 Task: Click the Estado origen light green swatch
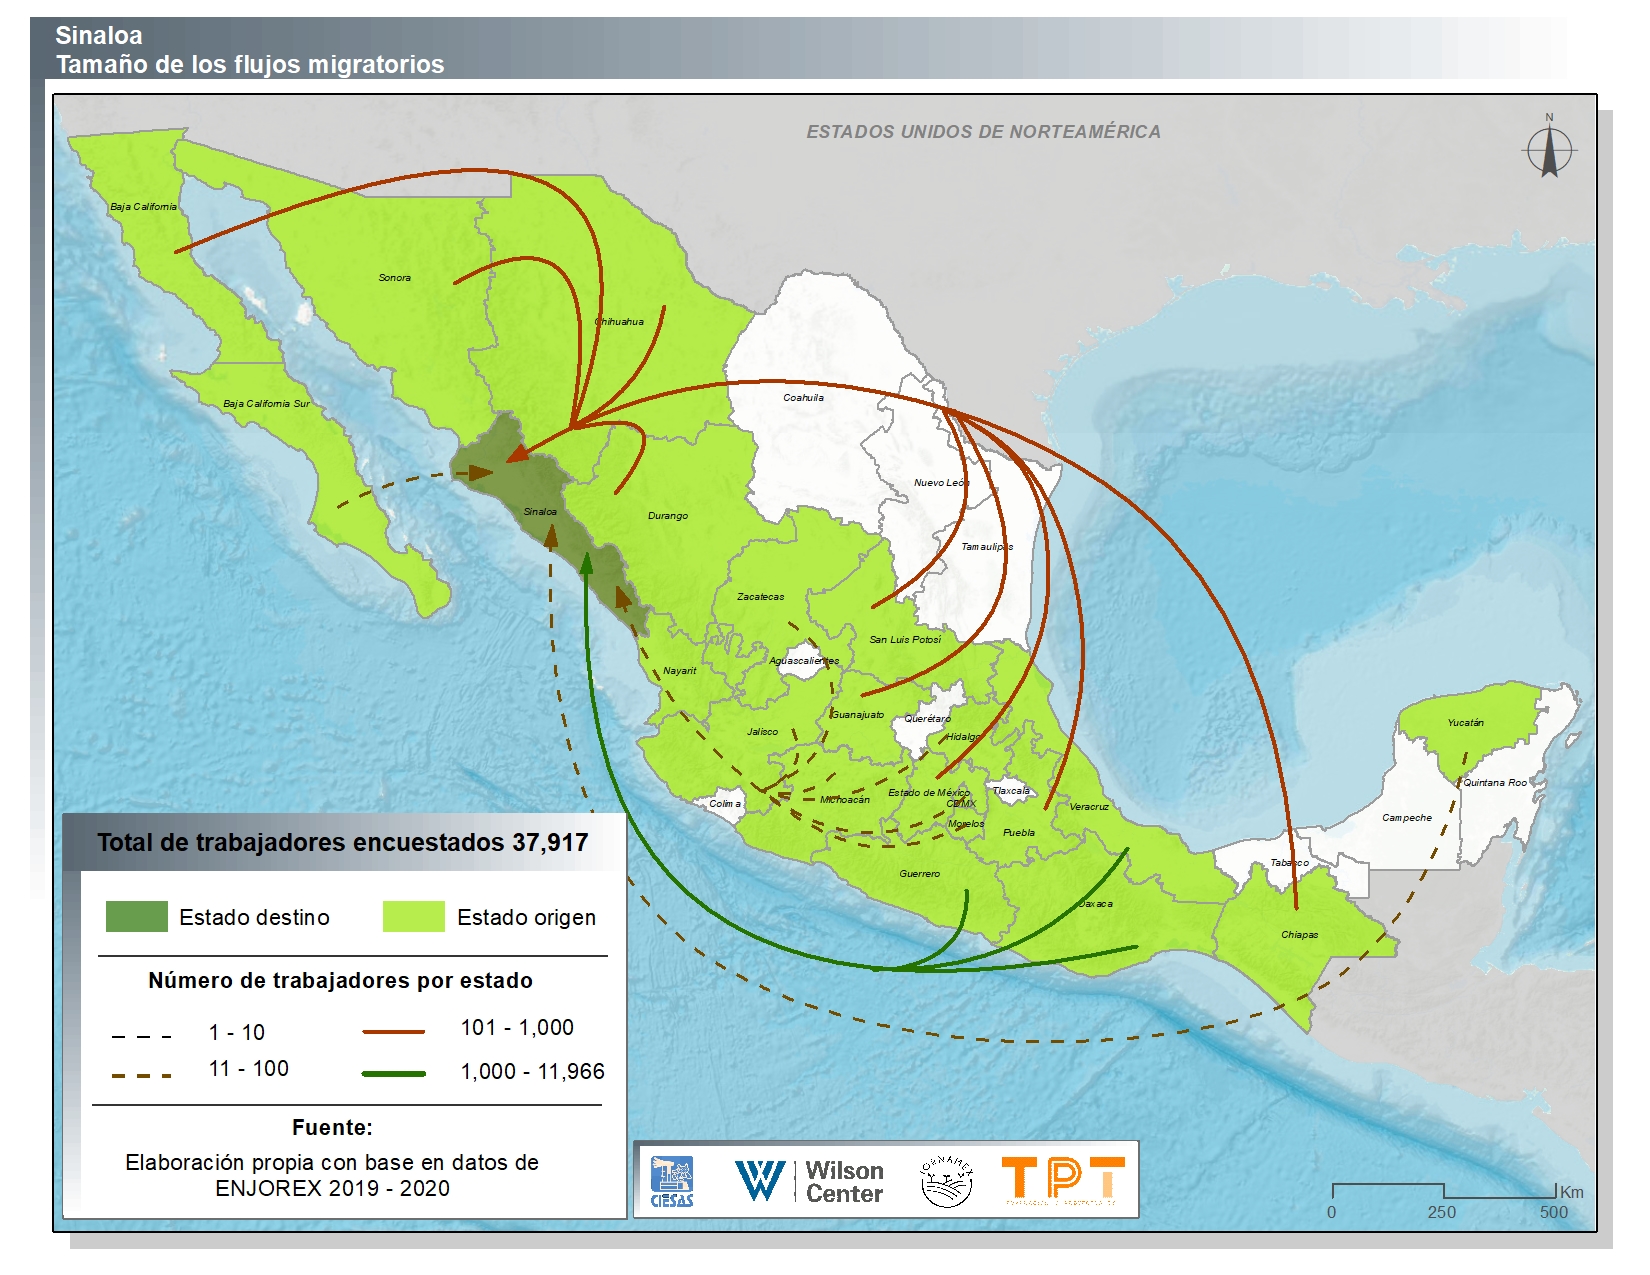413,917
